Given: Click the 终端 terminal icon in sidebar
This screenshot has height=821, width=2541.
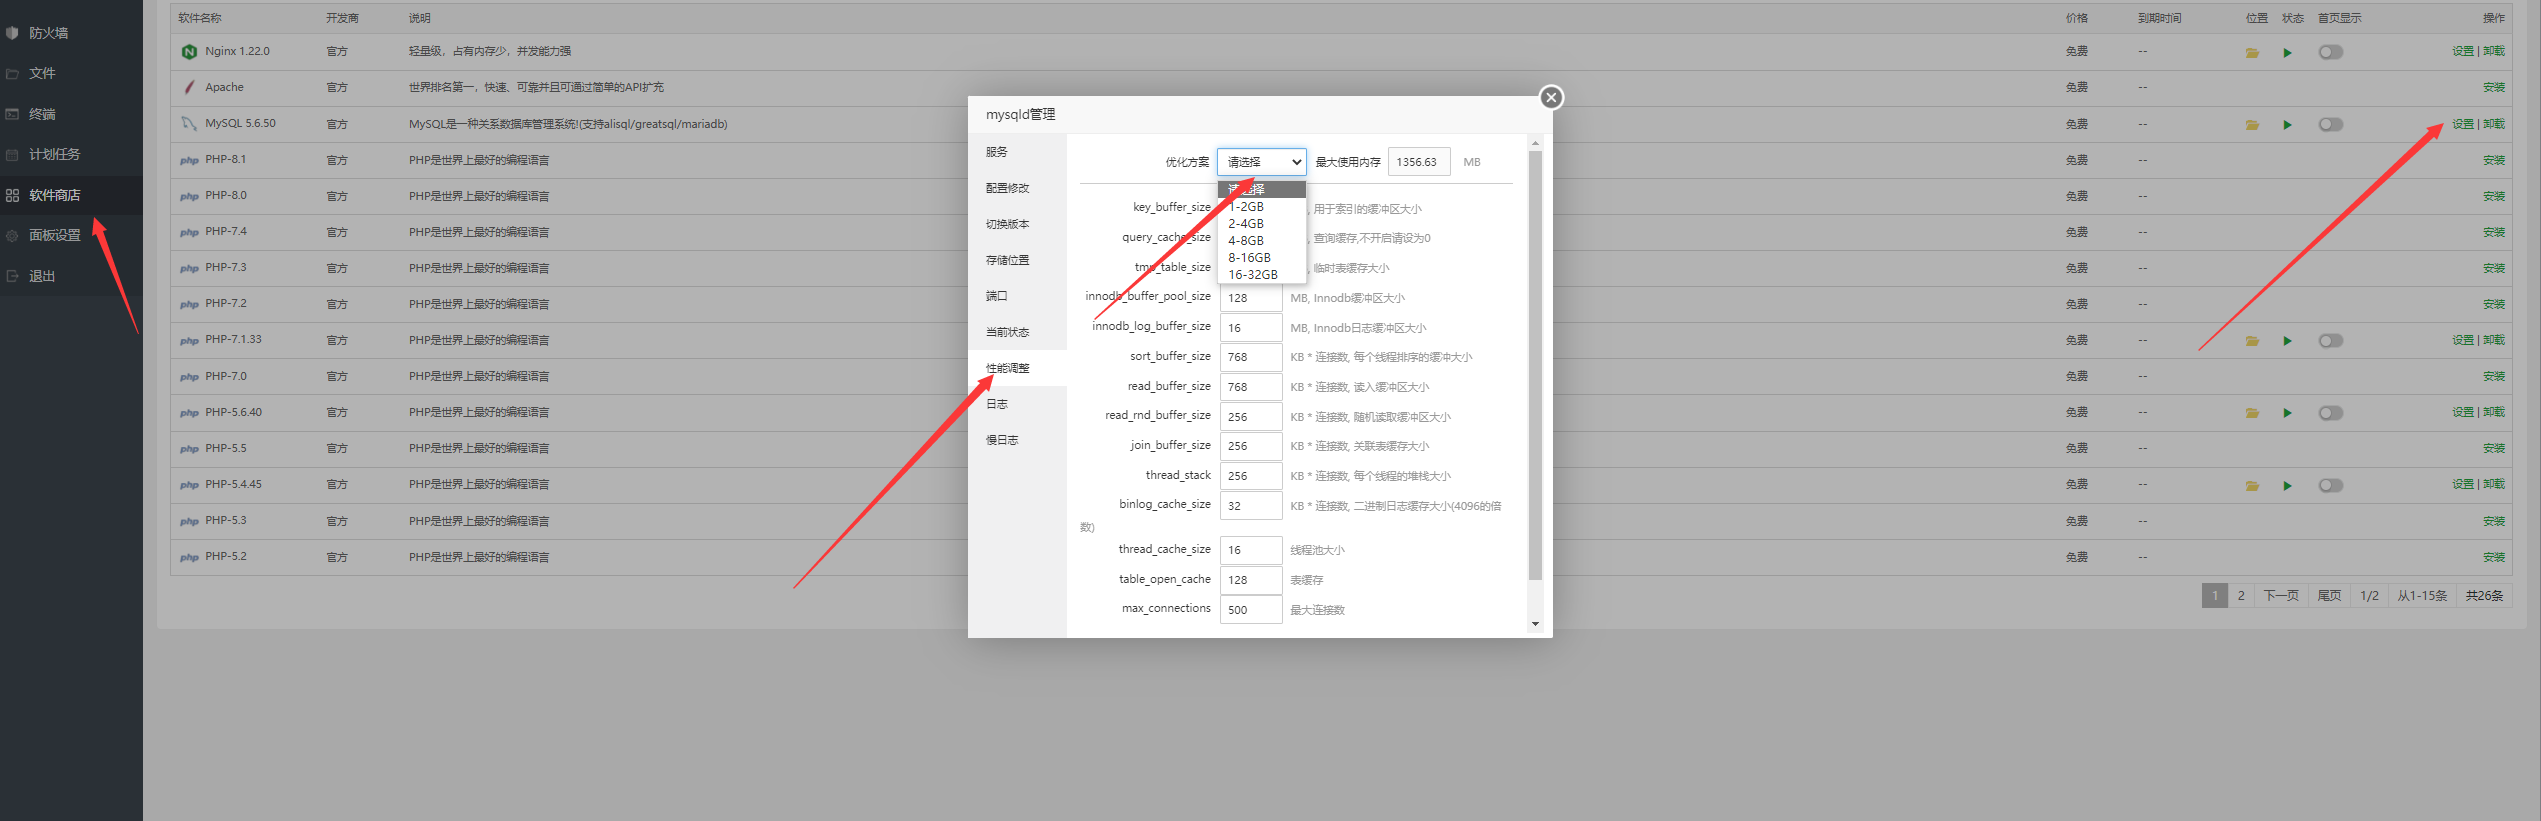Looking at the screenshot, I should coord(13,114).
